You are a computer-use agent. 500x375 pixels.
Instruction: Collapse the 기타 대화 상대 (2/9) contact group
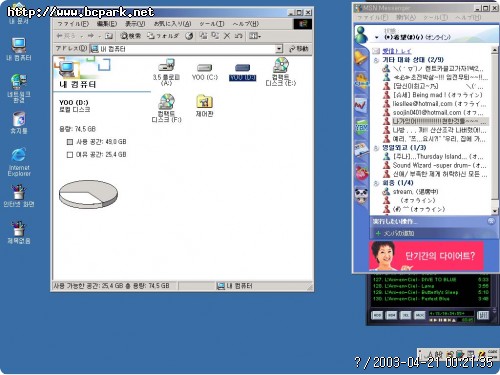376,60
